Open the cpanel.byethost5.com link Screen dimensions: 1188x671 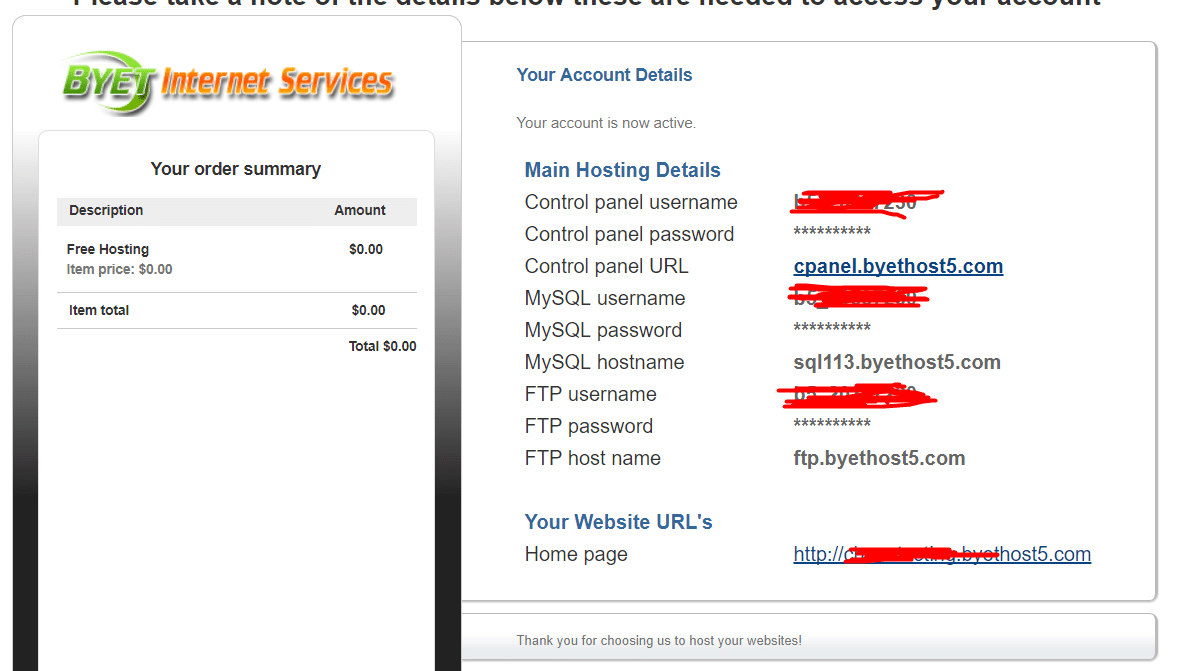click(898, 266)
